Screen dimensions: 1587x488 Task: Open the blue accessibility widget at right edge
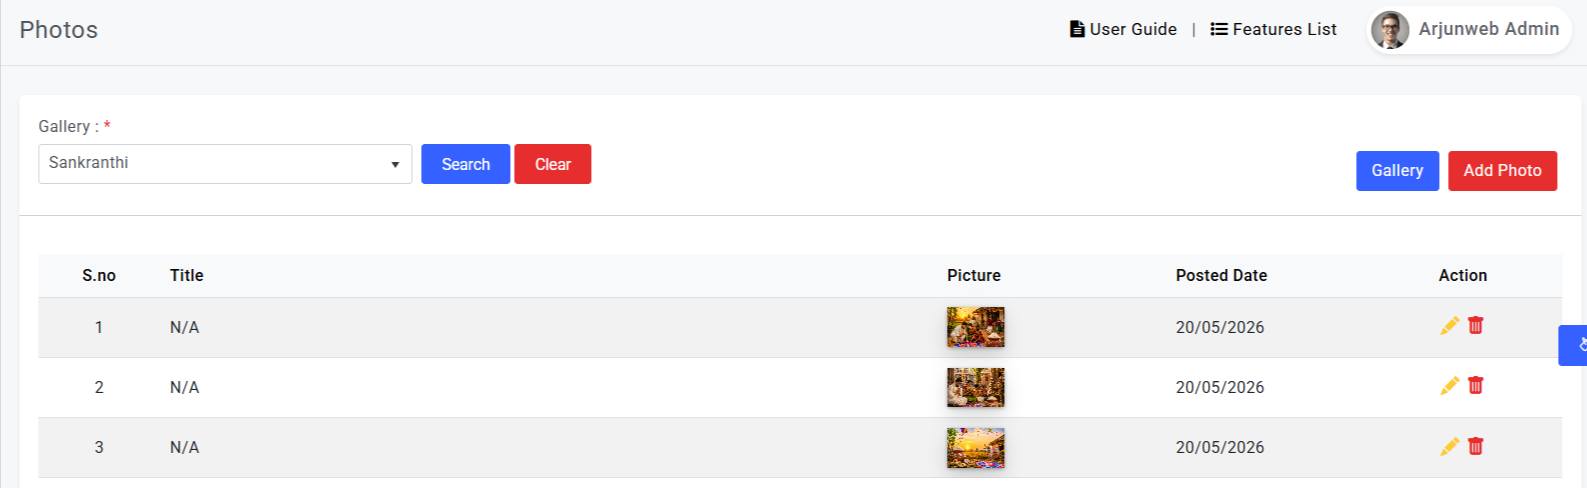pyautogui.click(x=1574, y=345)
